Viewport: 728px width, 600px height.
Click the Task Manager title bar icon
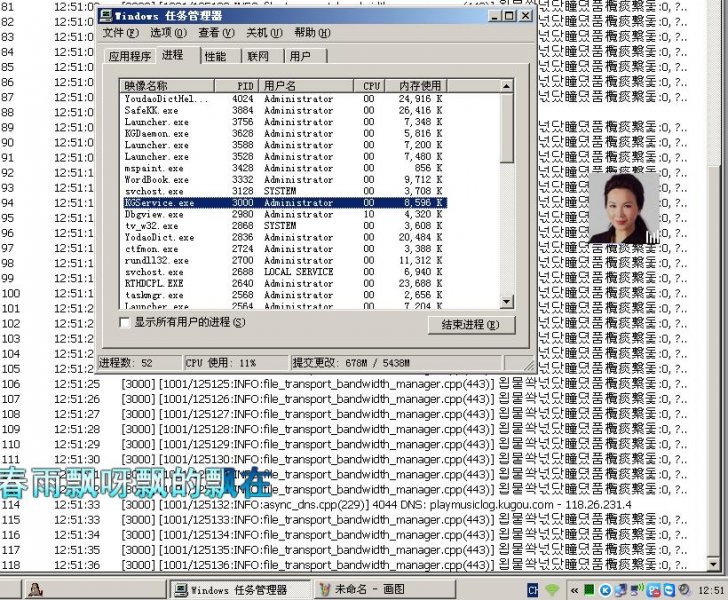pyautogui.click(x=106, y=16)
